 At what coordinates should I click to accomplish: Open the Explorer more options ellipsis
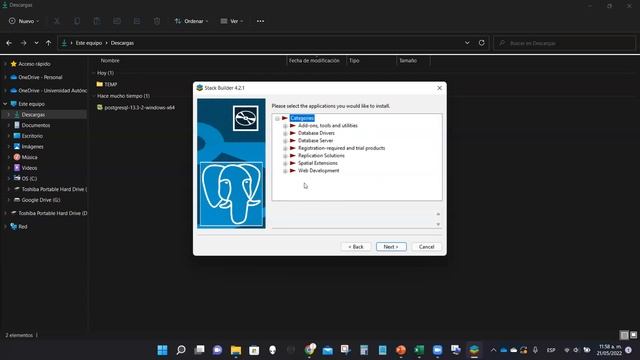(x=260, y=21)
